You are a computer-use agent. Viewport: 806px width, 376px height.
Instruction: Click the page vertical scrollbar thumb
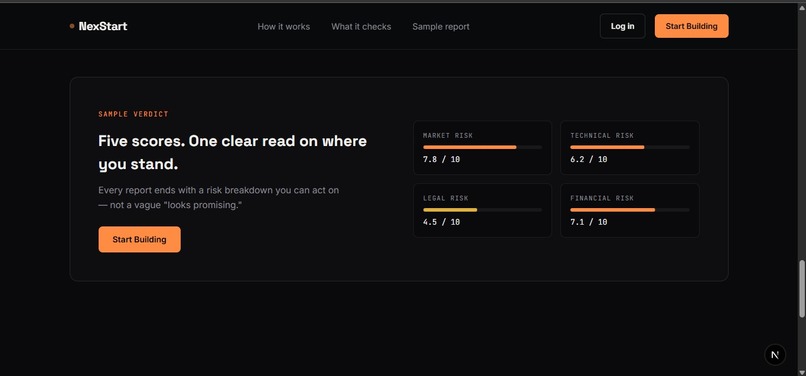(801, 289)
